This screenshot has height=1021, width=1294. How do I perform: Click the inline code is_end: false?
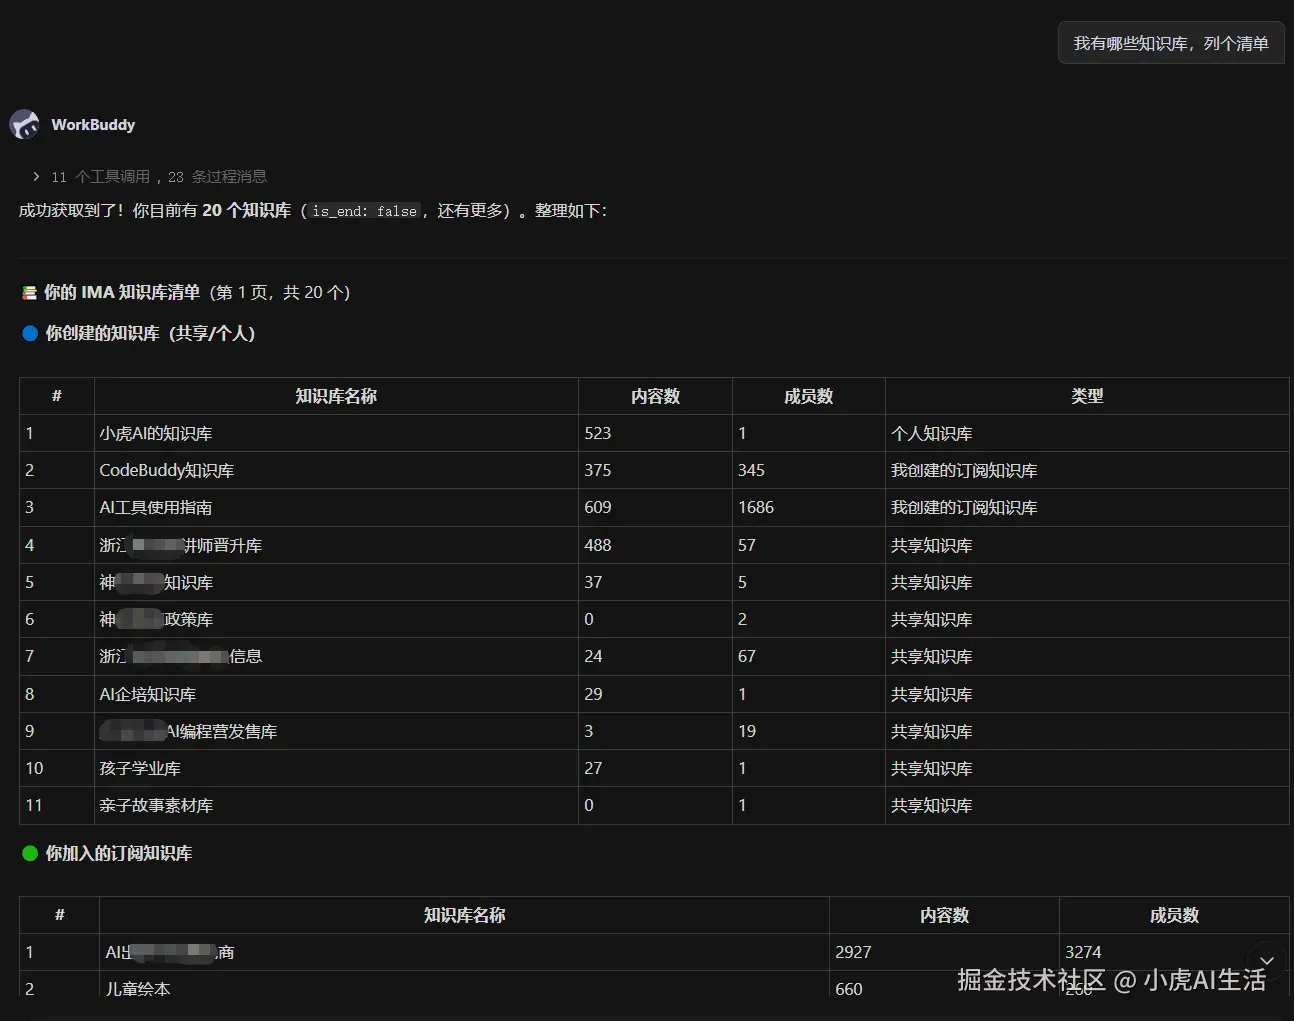(364, 211)
